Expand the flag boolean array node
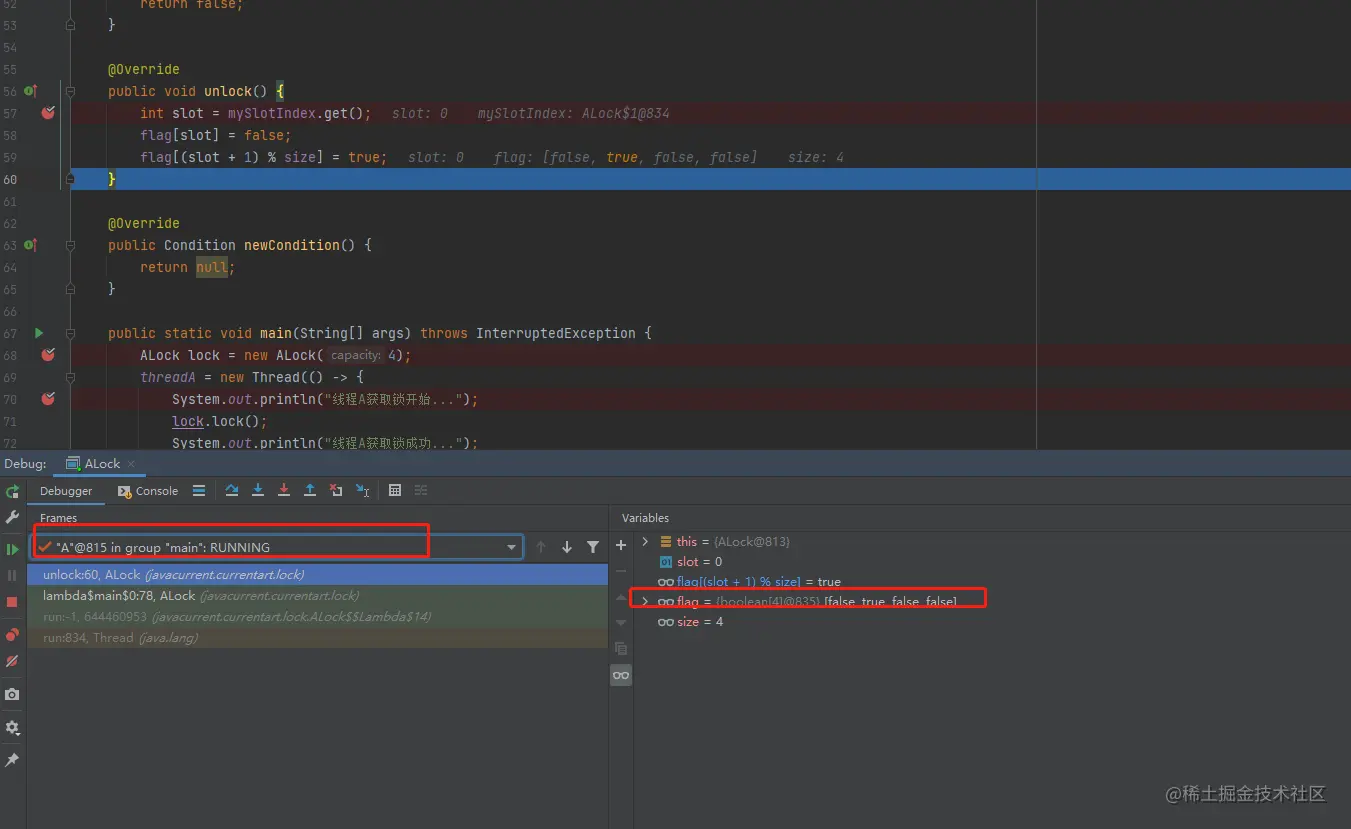 (645, 601)
